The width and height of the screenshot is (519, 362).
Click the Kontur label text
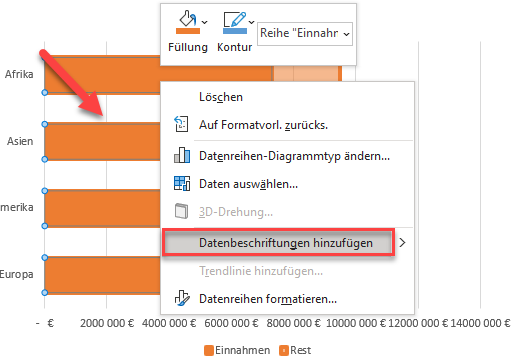[x=235, y=47]
